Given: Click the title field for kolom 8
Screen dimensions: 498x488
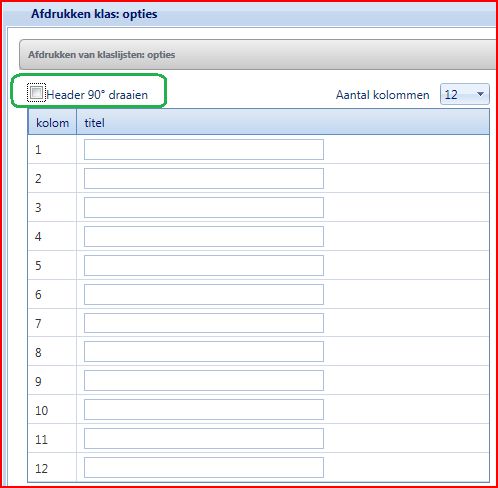Looking at the screenshot, I should tap(204, 352).
